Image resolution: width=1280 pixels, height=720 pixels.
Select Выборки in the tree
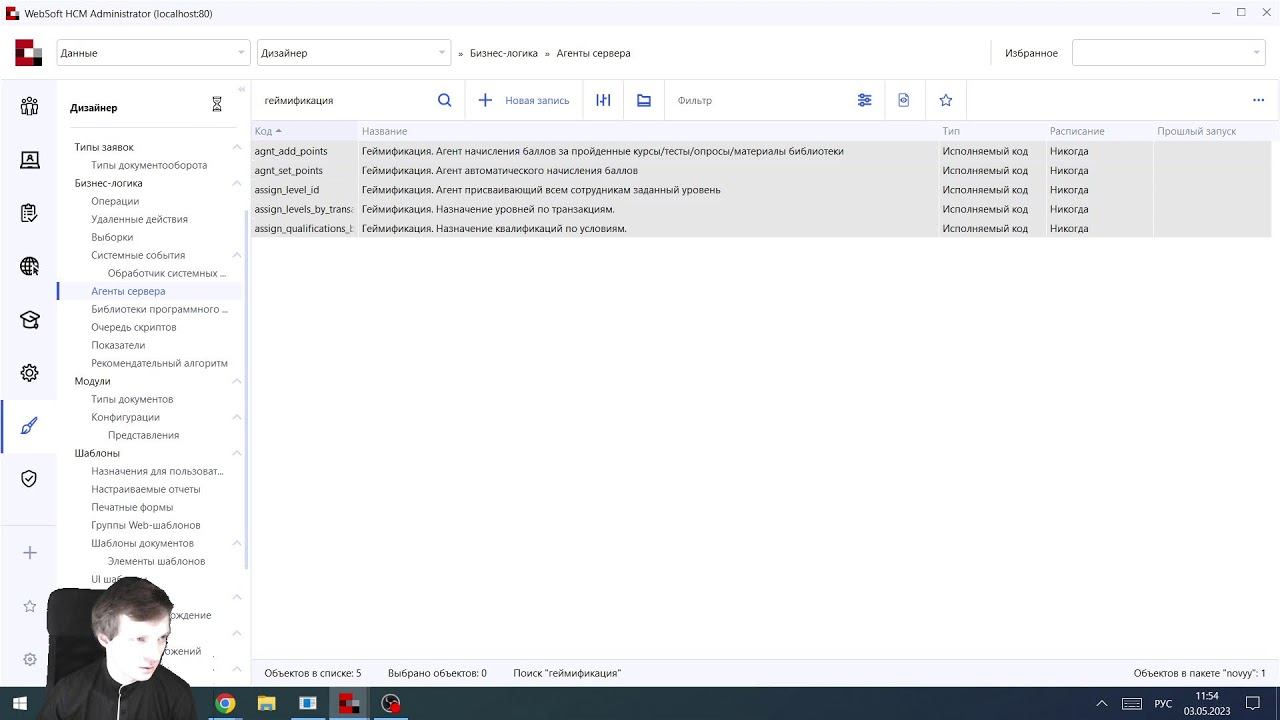coord(112,237)
